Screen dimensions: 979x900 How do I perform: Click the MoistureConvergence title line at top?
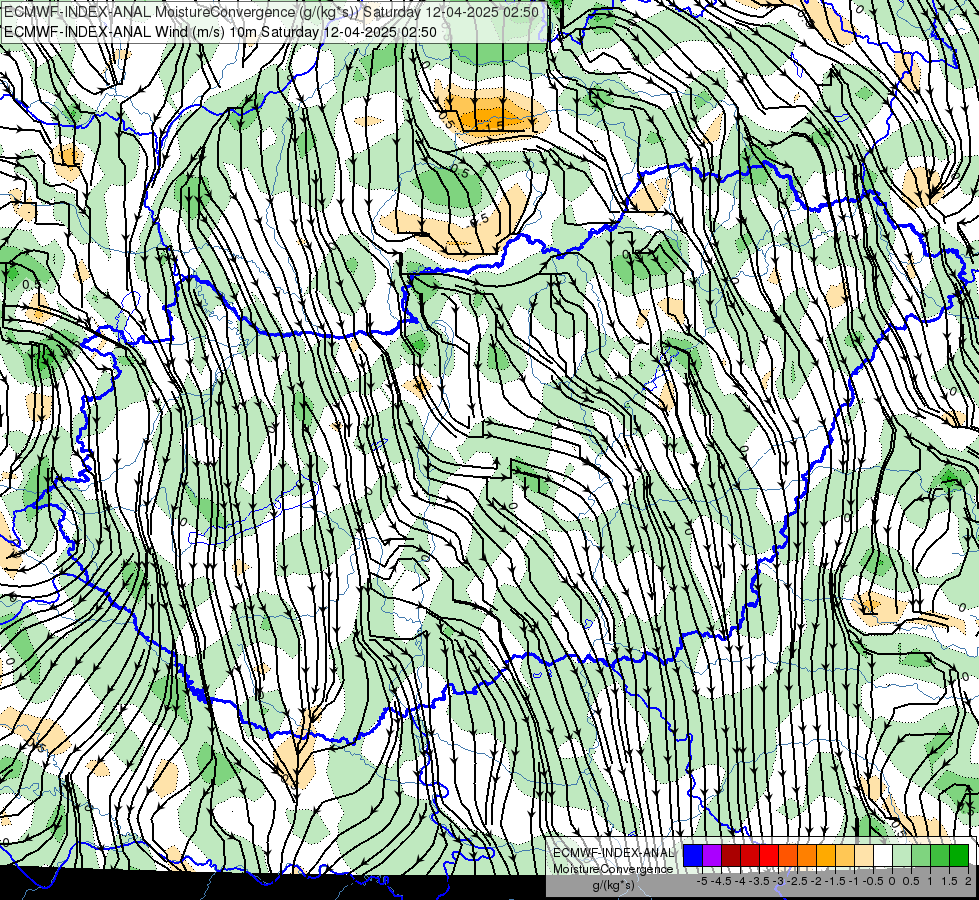pos(272,12)
